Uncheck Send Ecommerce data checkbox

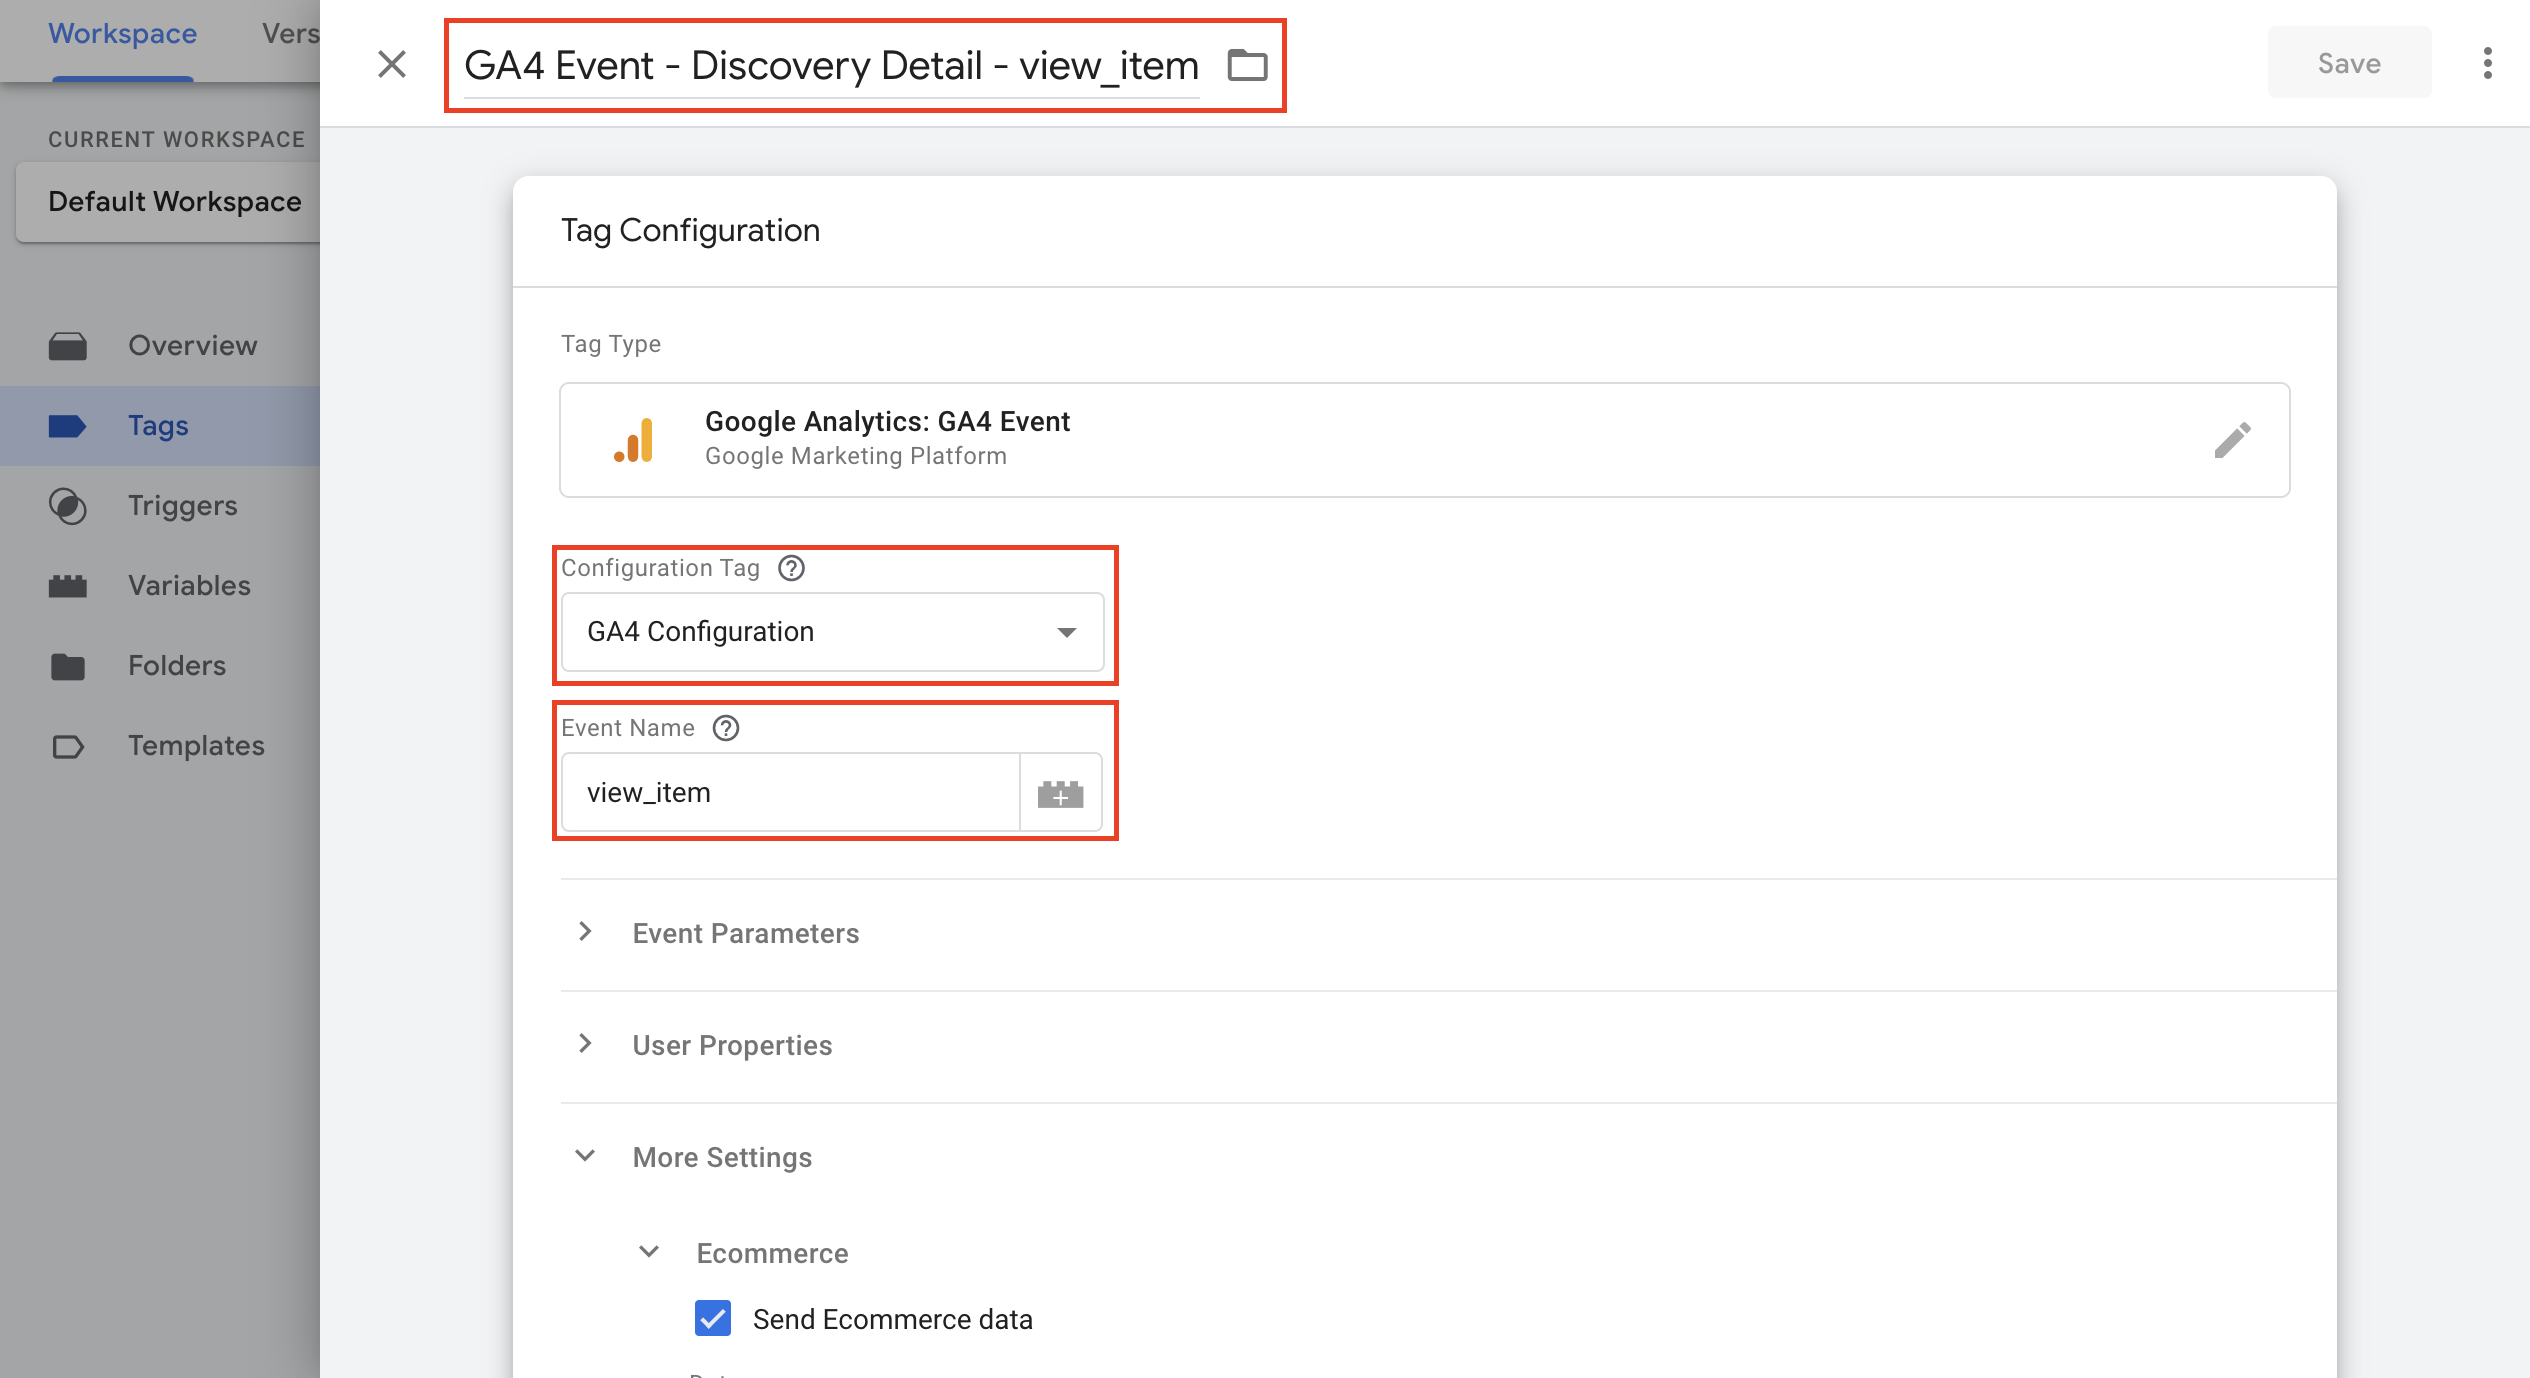click(713, 1318)
